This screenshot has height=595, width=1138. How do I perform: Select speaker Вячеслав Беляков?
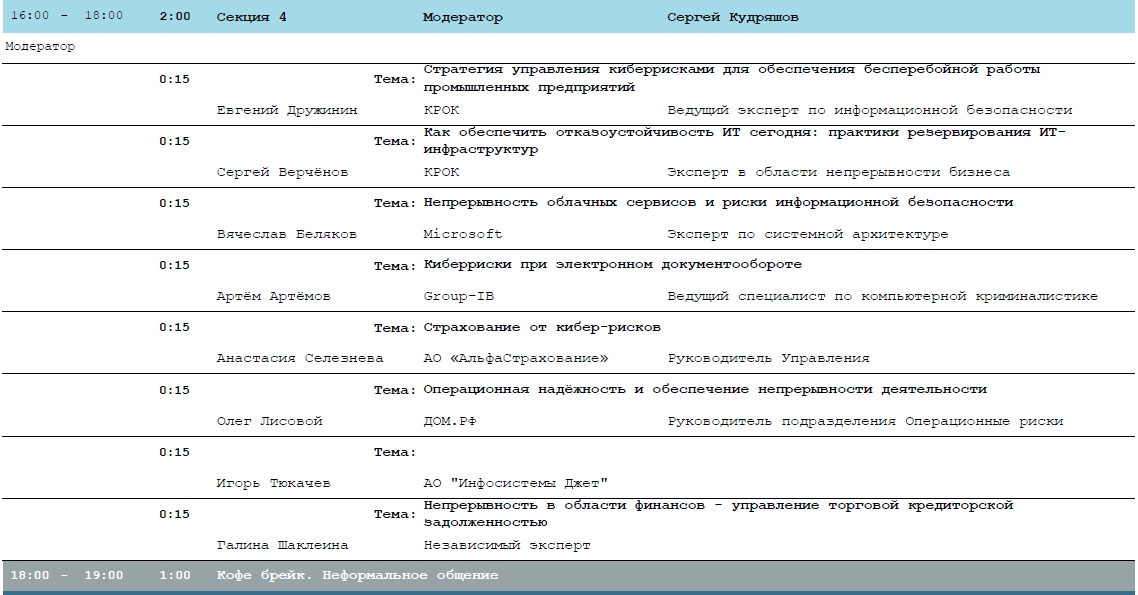(x=286, y=234)
